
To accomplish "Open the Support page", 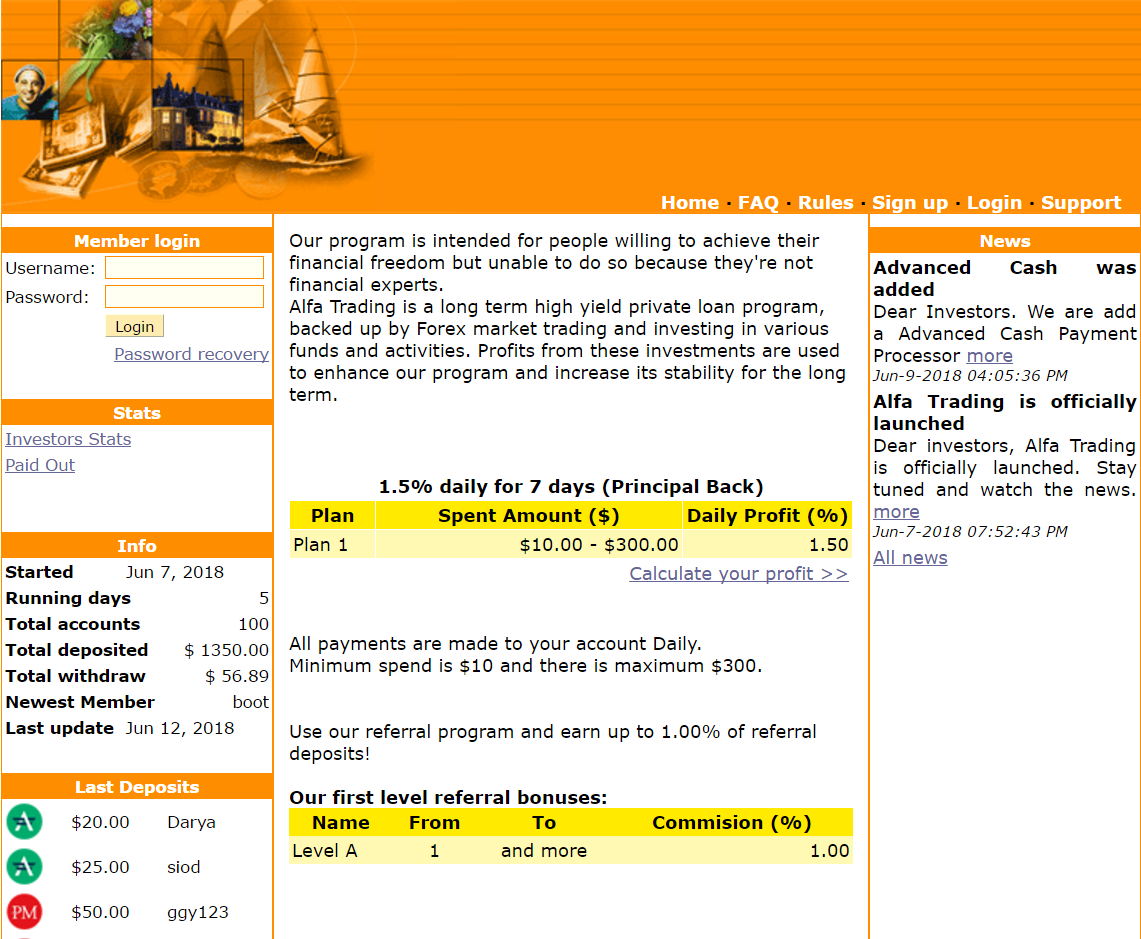I will pos(1081,202).
